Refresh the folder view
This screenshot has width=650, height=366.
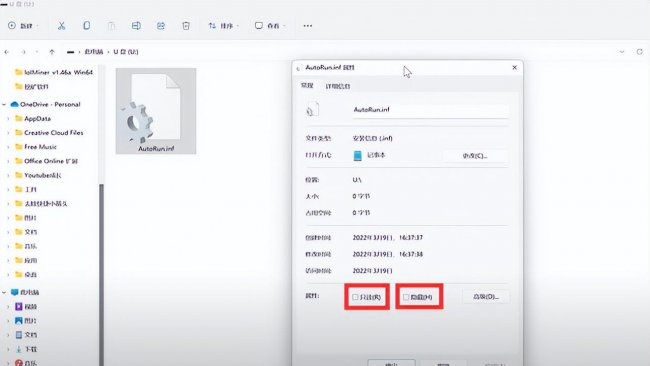click(x=640, y=52)
